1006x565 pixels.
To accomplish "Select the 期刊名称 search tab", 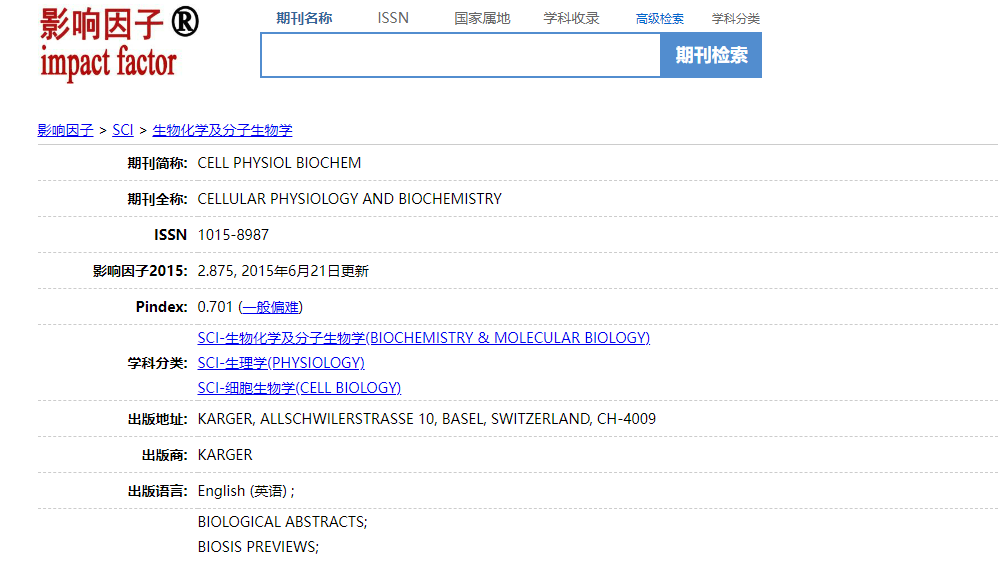I will pos(304,18).
